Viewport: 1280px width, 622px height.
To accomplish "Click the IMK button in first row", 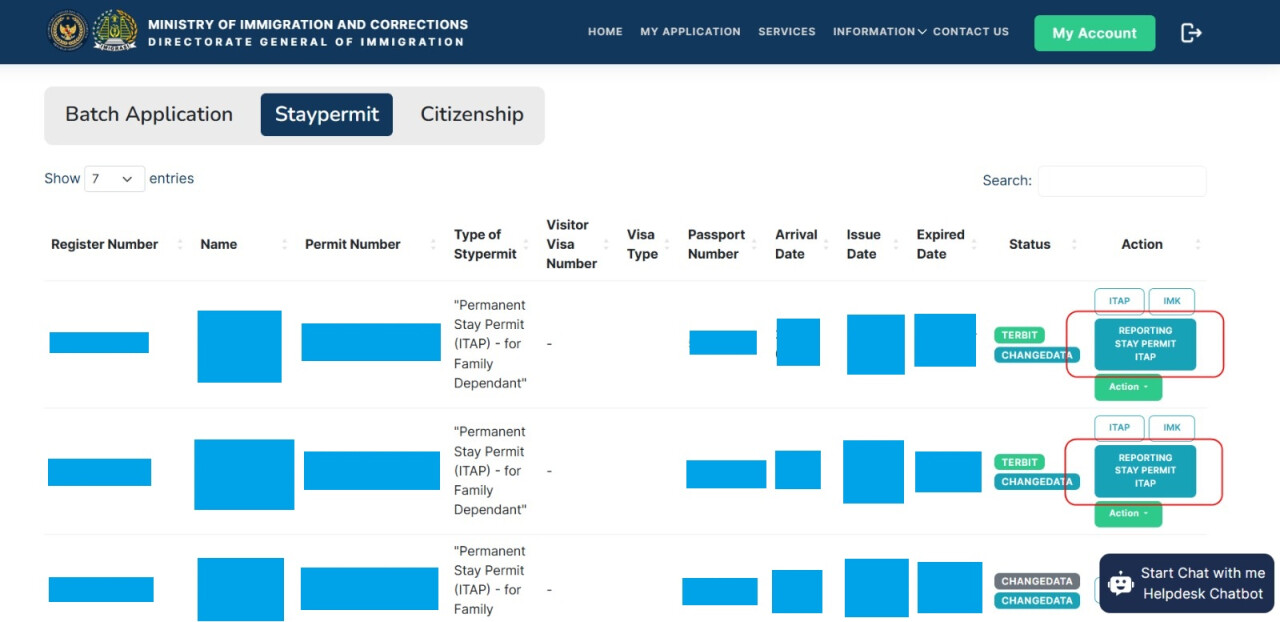I will [x=1171, y=301].
